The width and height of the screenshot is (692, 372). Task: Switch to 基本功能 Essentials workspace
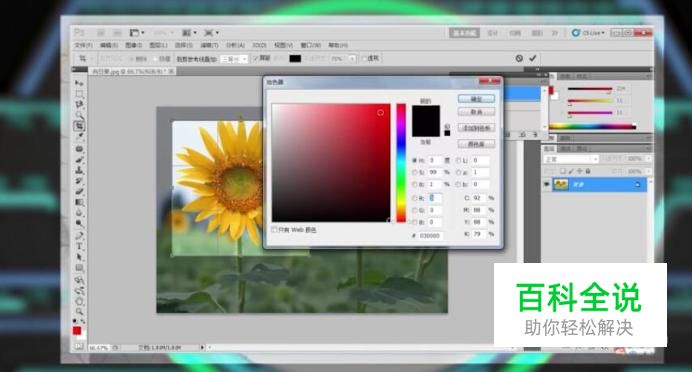click(464, 33)
